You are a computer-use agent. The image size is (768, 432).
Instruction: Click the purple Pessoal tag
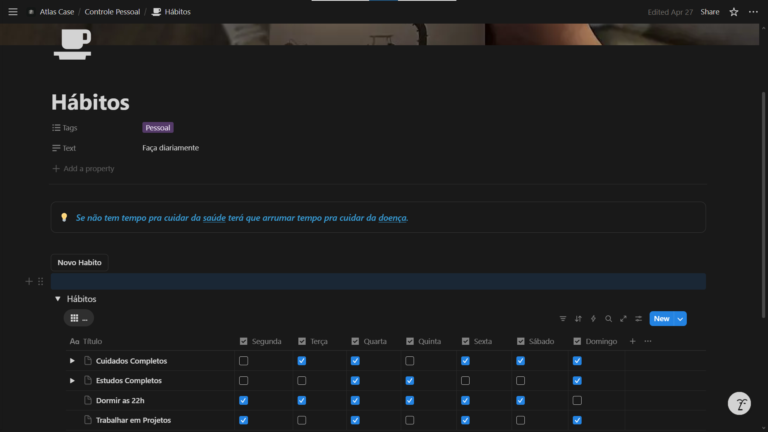[158, 128]
